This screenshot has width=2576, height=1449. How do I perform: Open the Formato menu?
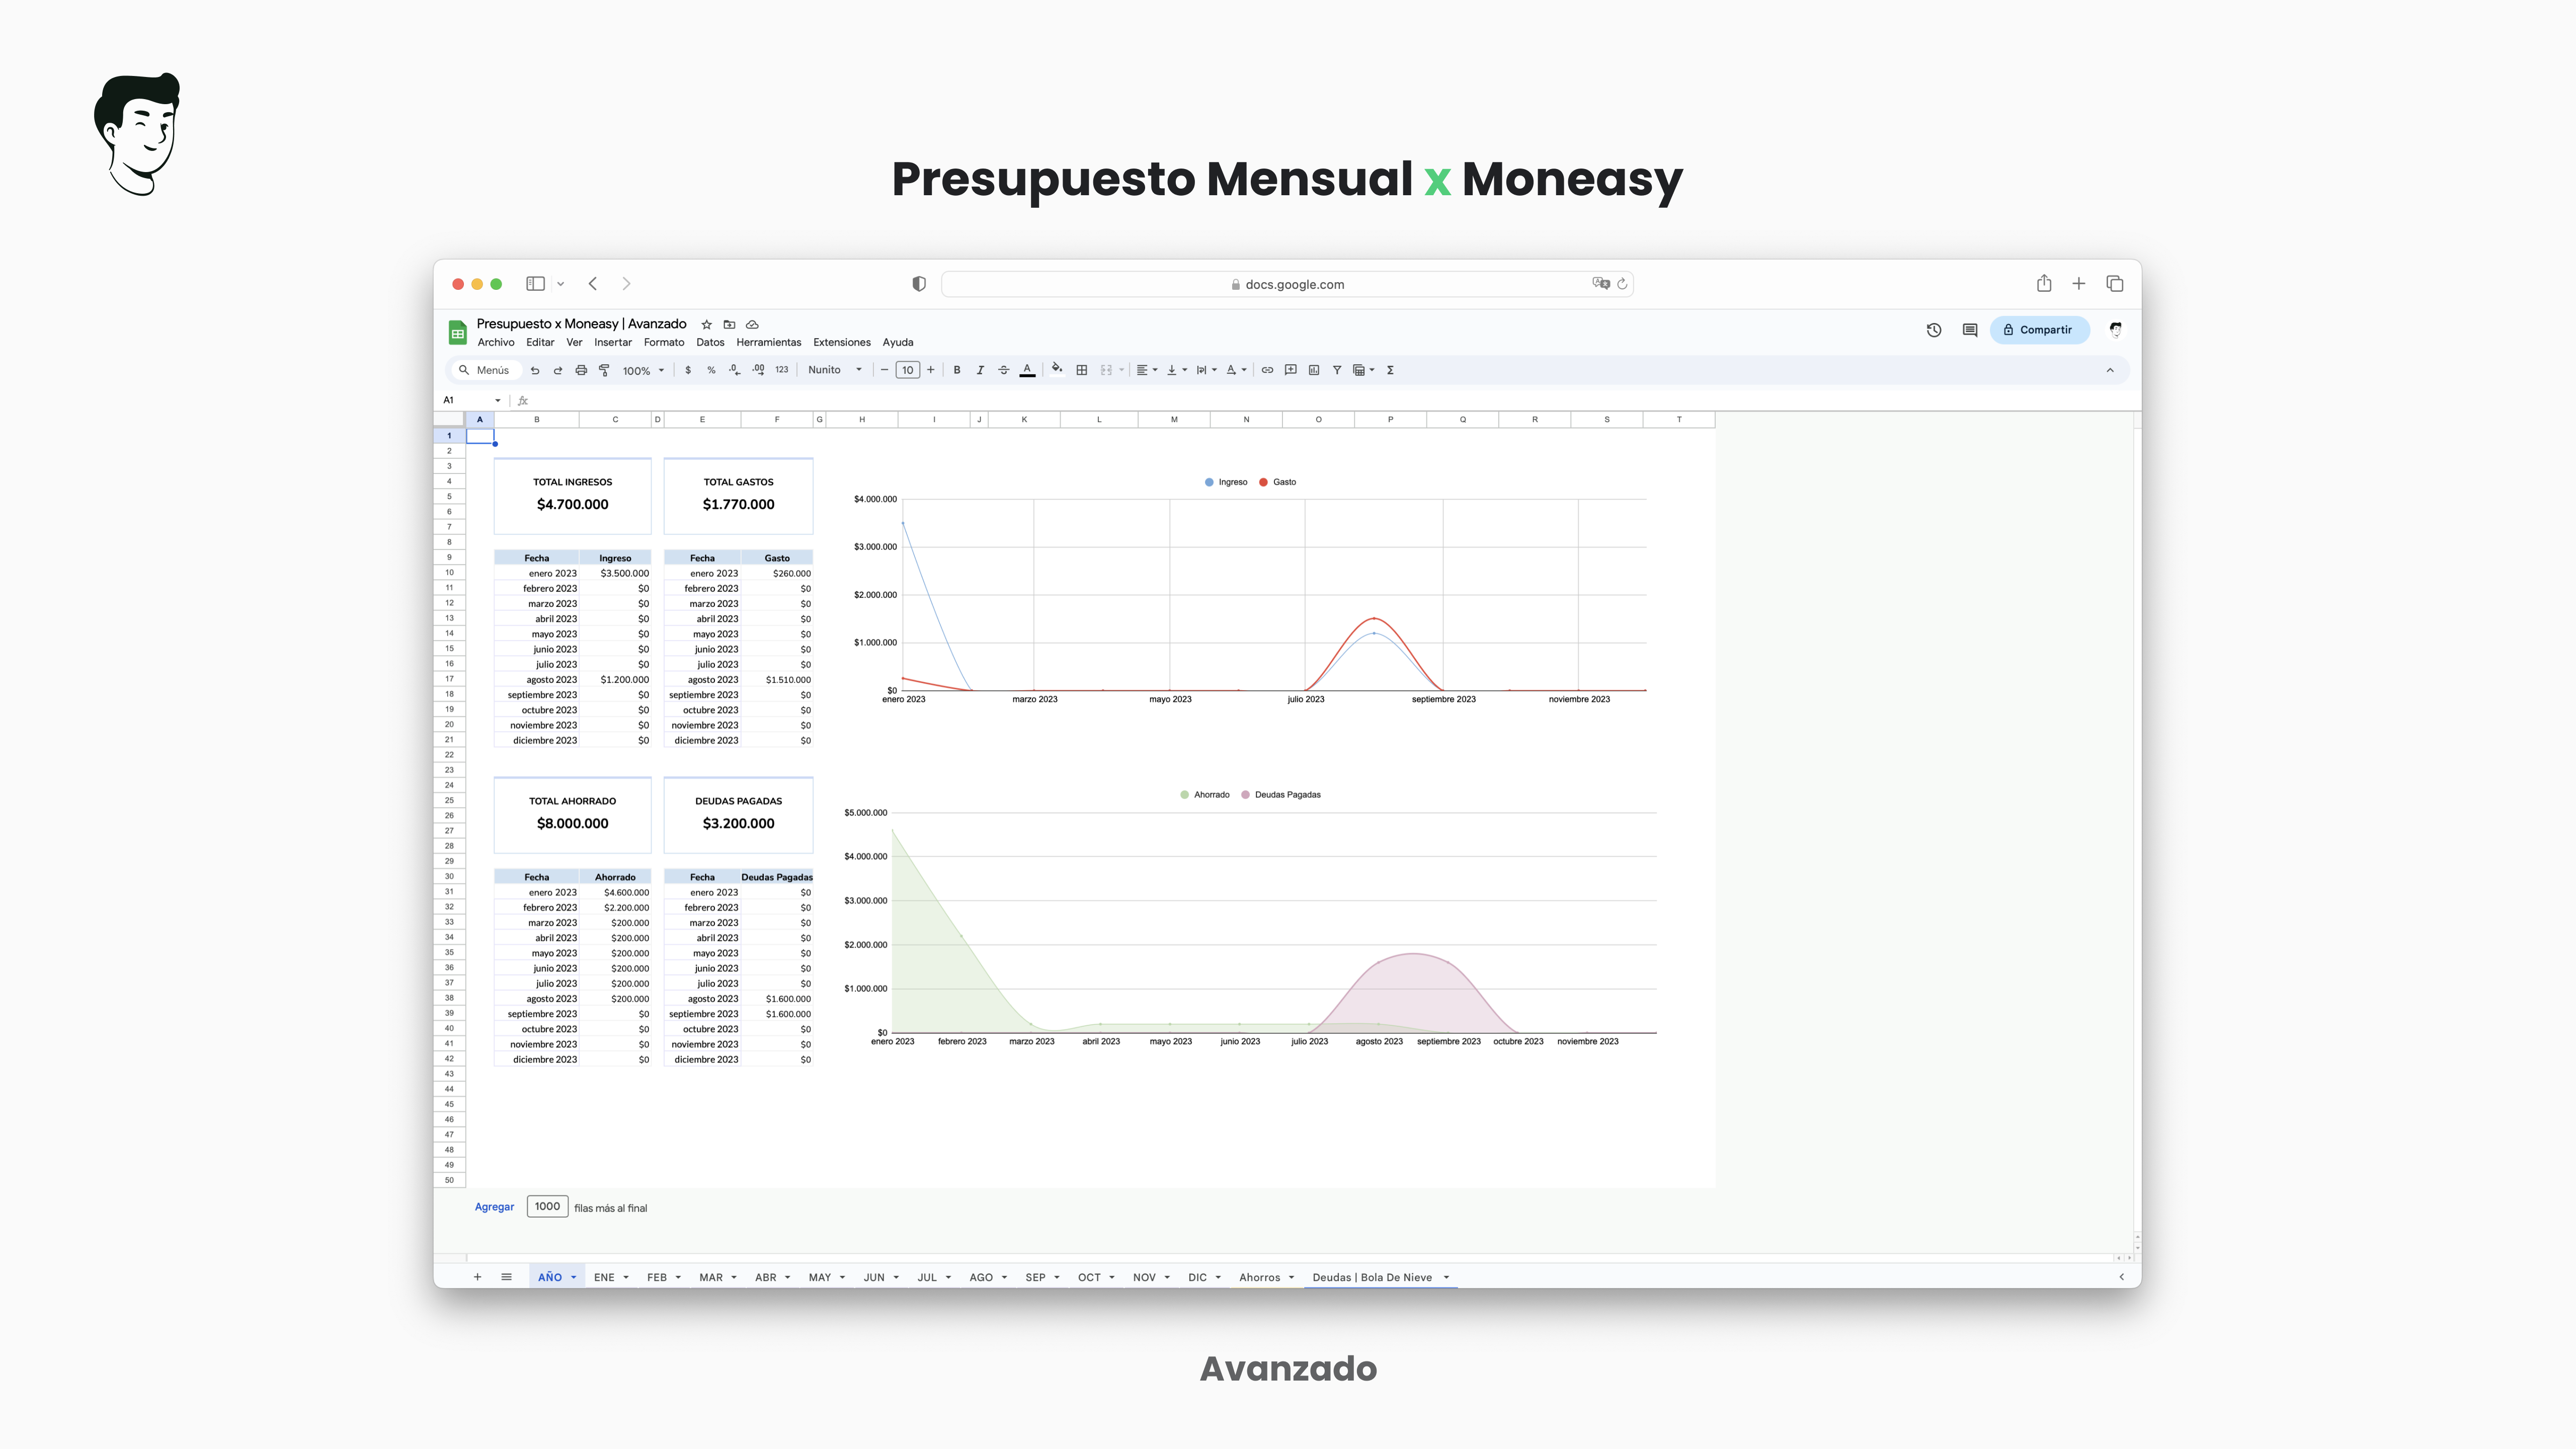(x=664, y=342)
